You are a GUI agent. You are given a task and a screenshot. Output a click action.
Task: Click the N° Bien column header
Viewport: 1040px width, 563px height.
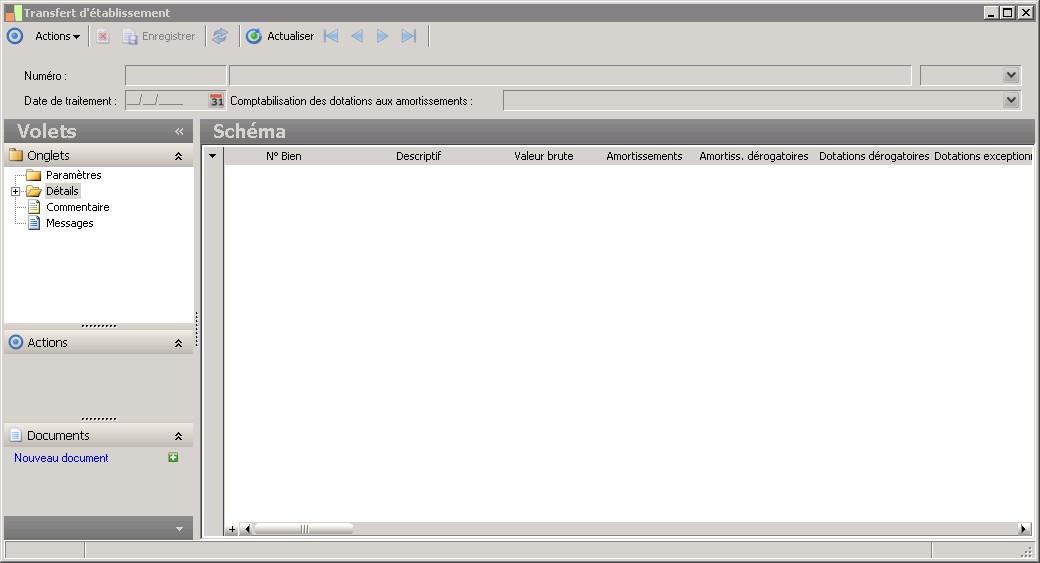(x=284, y=156)
